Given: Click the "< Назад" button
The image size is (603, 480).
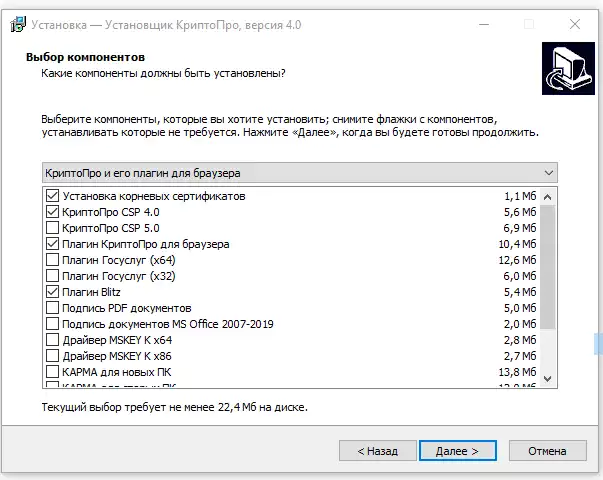Looking at the screenshot, I should pyautogui.click(x=378, y=450).
